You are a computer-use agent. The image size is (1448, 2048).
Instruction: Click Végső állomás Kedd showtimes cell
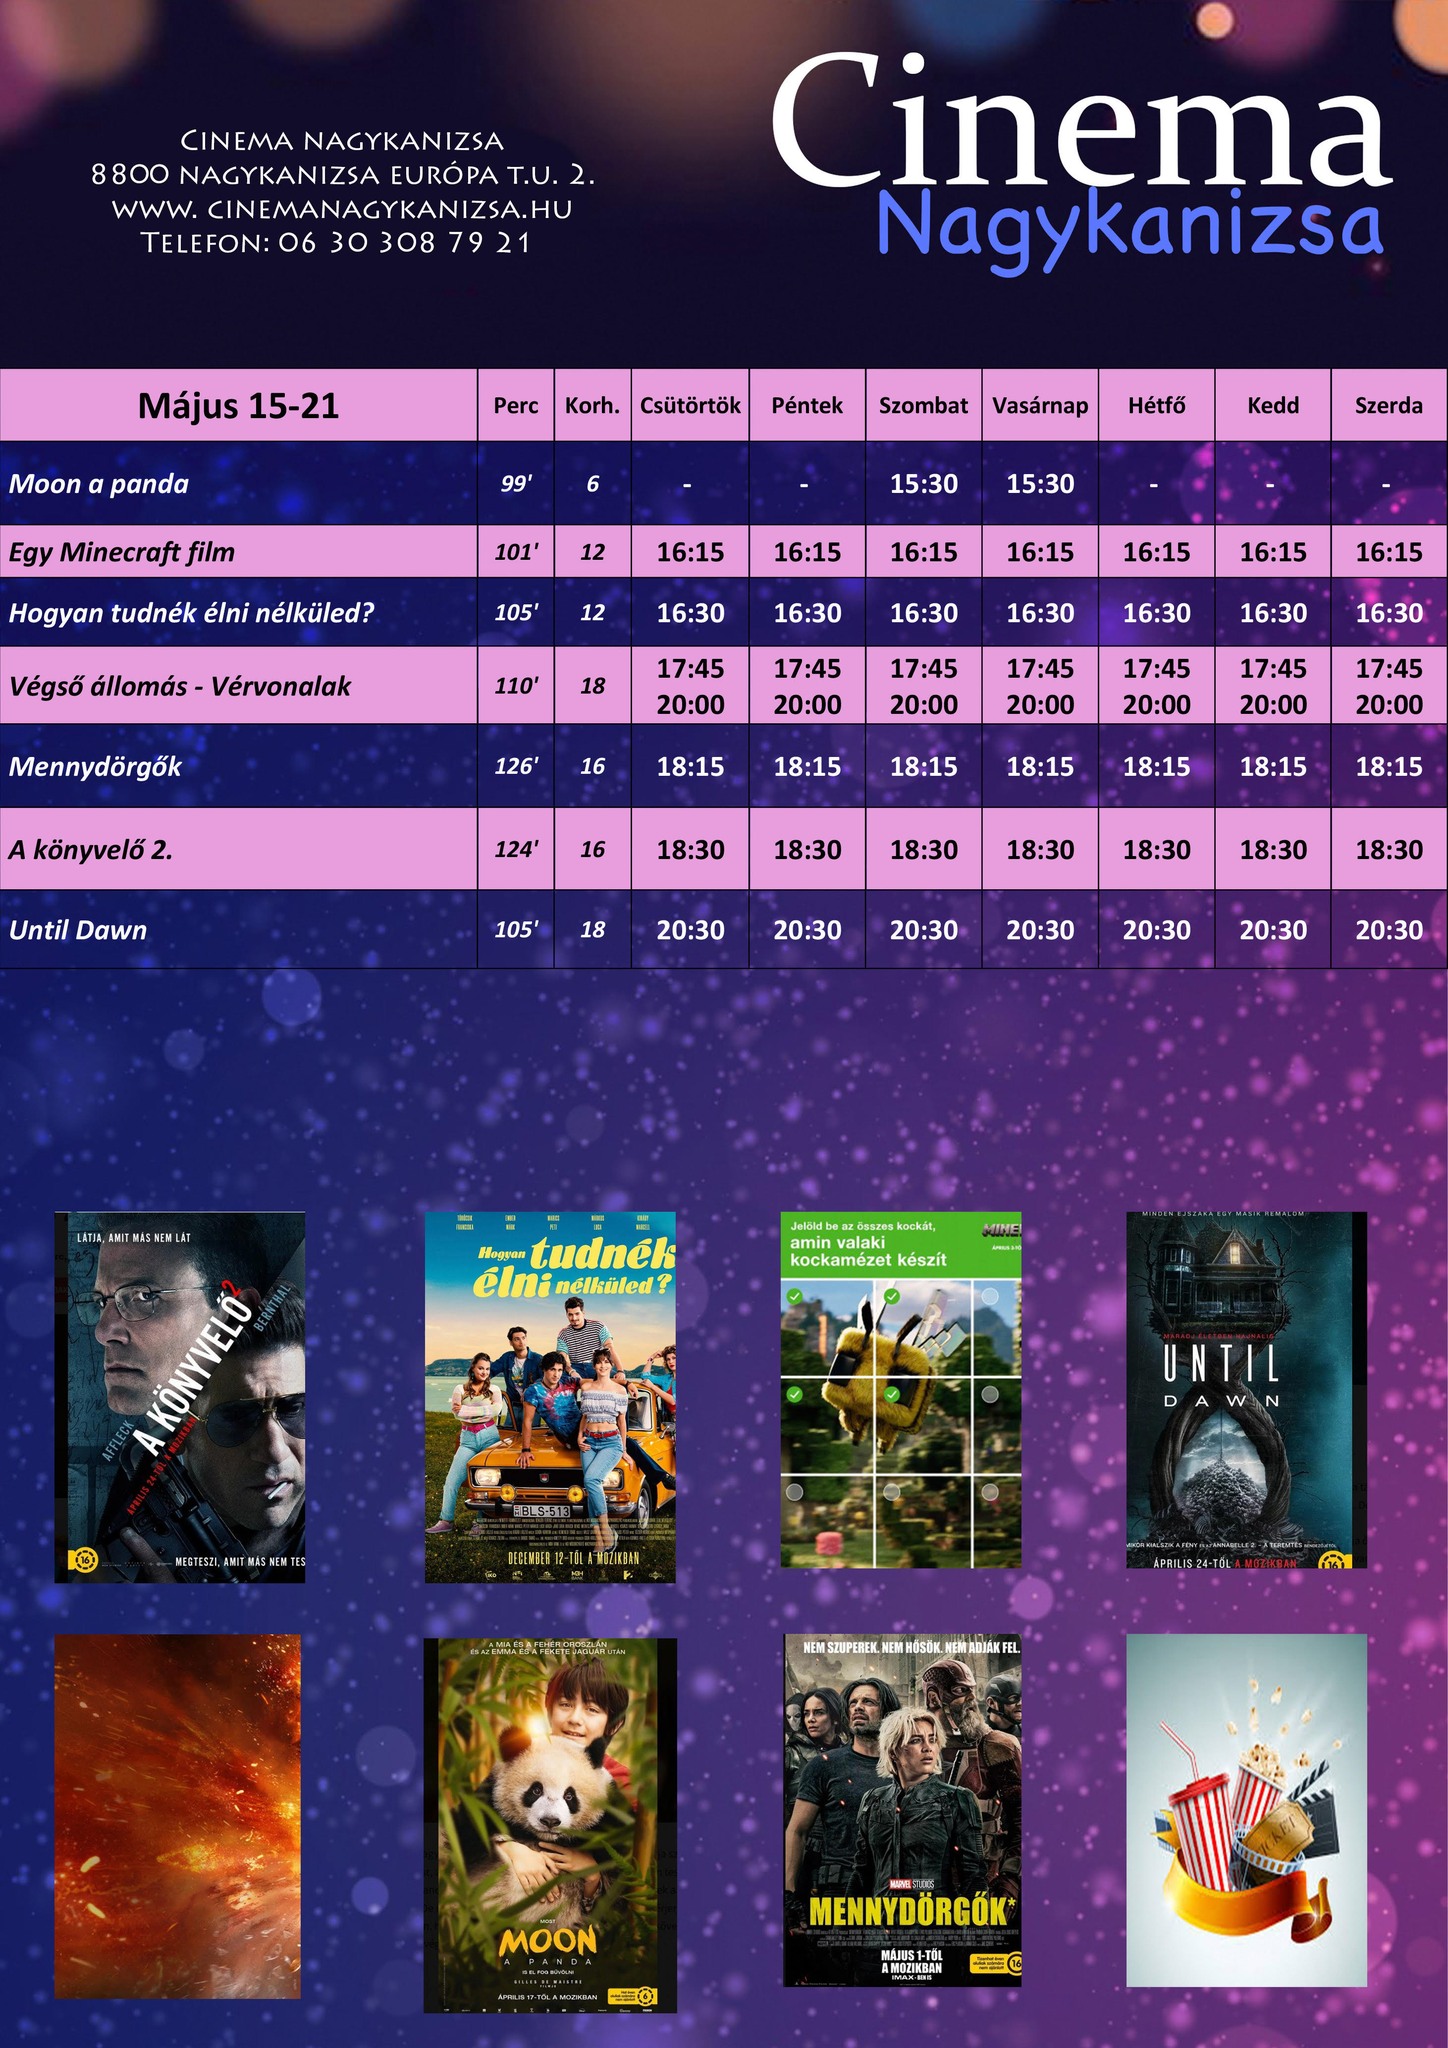click(x=1273, y=686)
